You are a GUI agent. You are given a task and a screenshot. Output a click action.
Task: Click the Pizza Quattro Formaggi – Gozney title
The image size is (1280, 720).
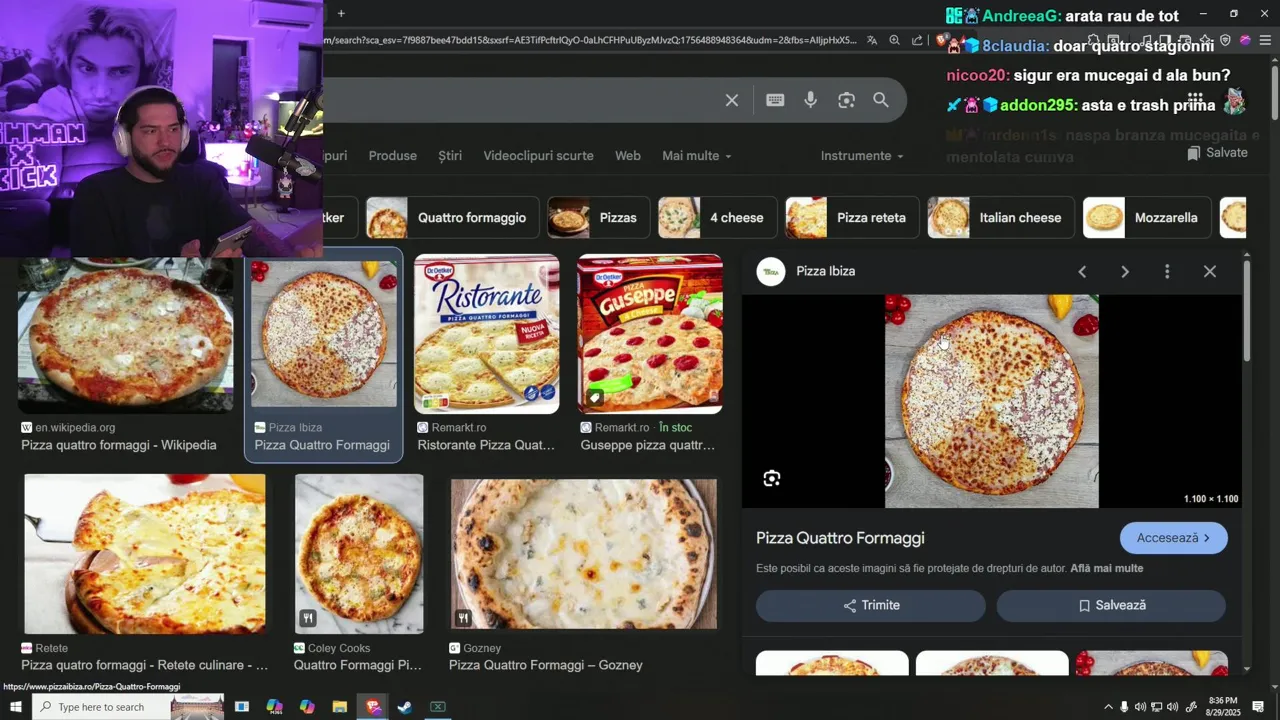[x=546, y=666]
